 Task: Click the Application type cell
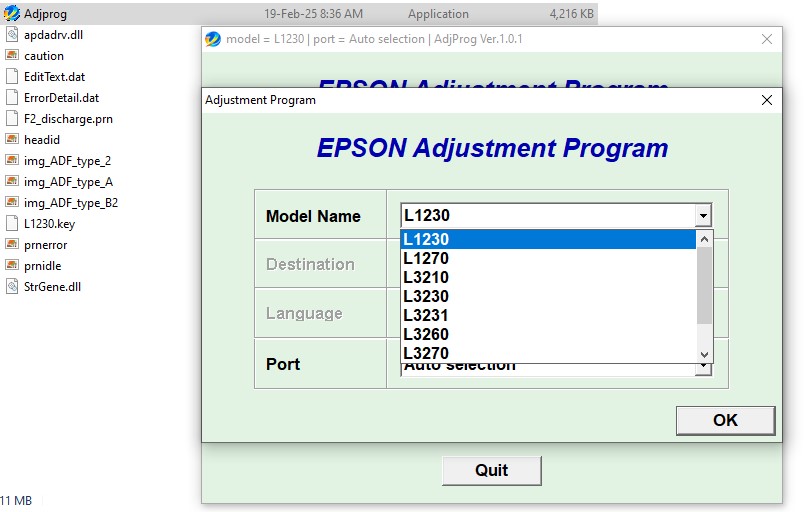438,14
